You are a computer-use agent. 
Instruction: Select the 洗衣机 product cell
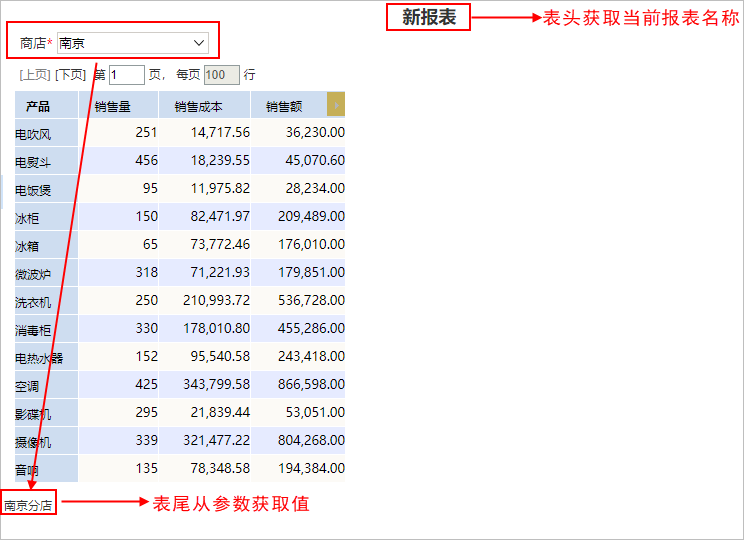[46, 301]
